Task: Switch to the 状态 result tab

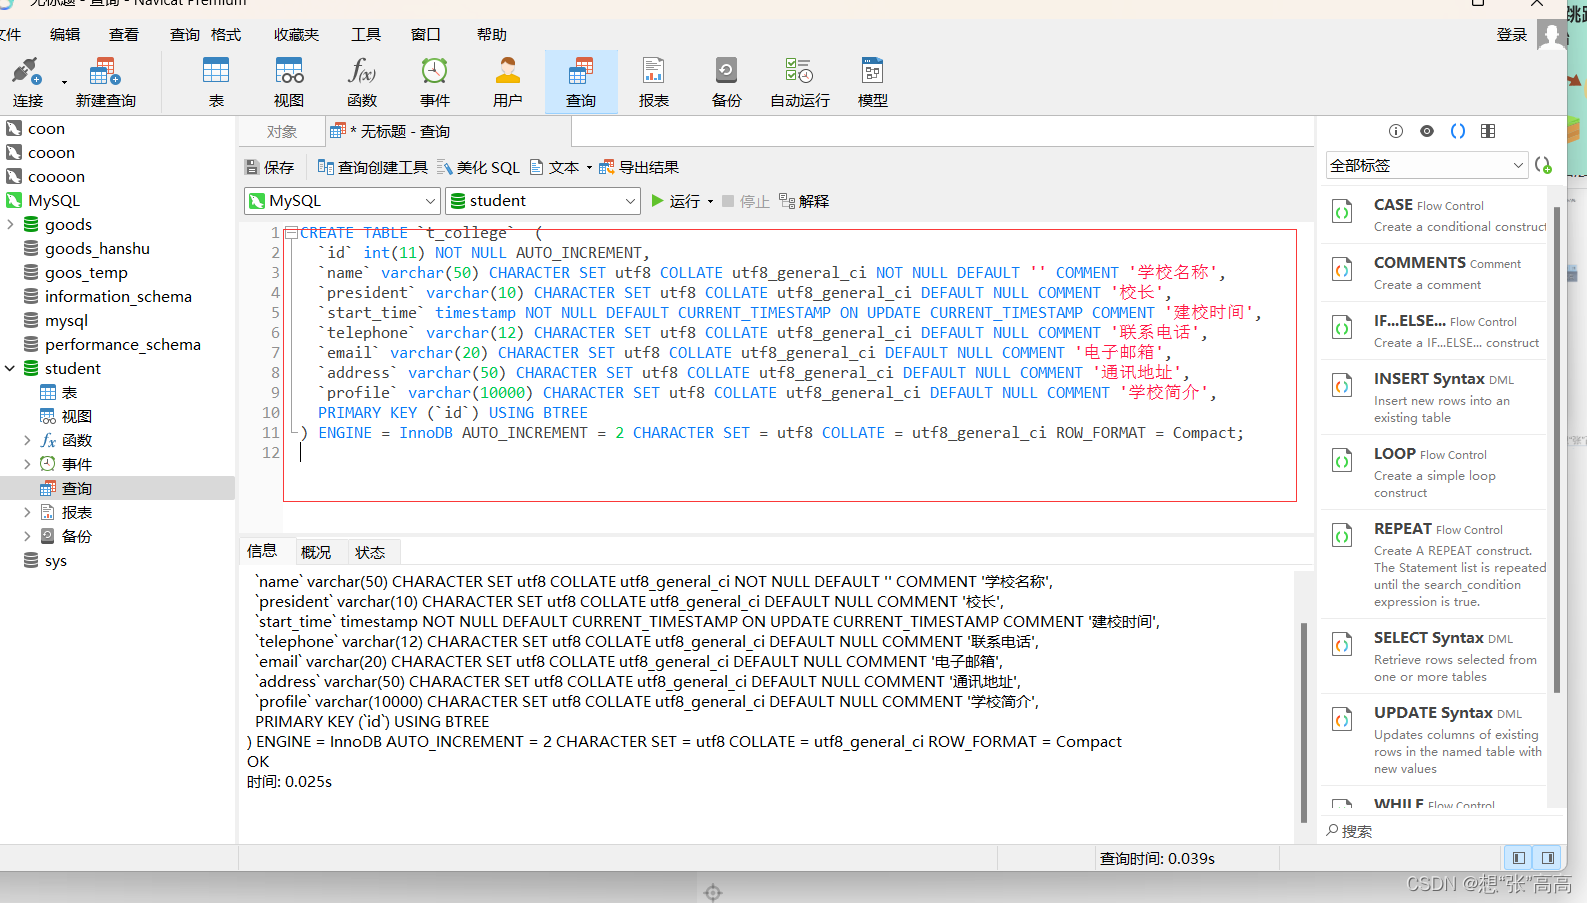Action: click(370, 552)
